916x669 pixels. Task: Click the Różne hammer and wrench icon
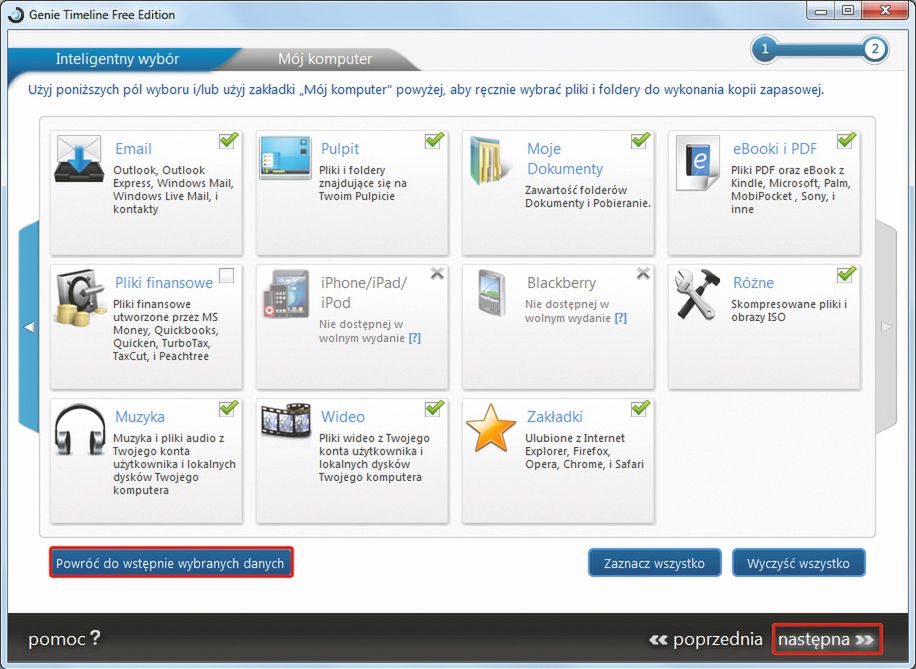click(x=698, y=294)
